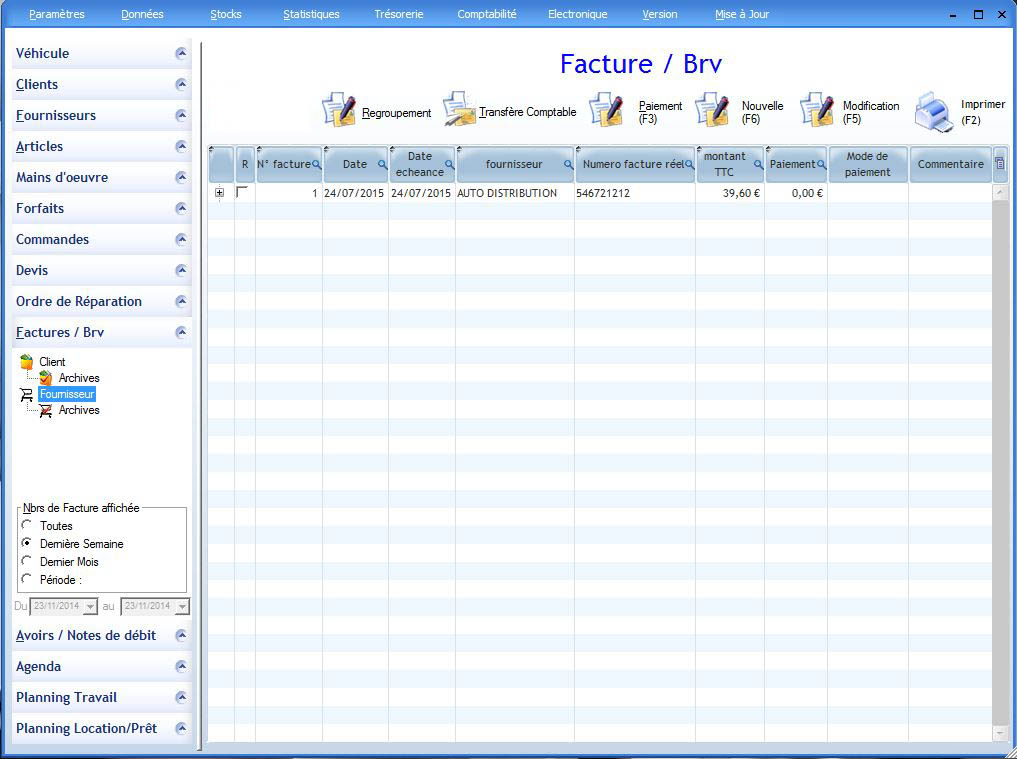
Task: Click the AUTO DISTRIBUTION supplier cell
Action: coord(514,193)
